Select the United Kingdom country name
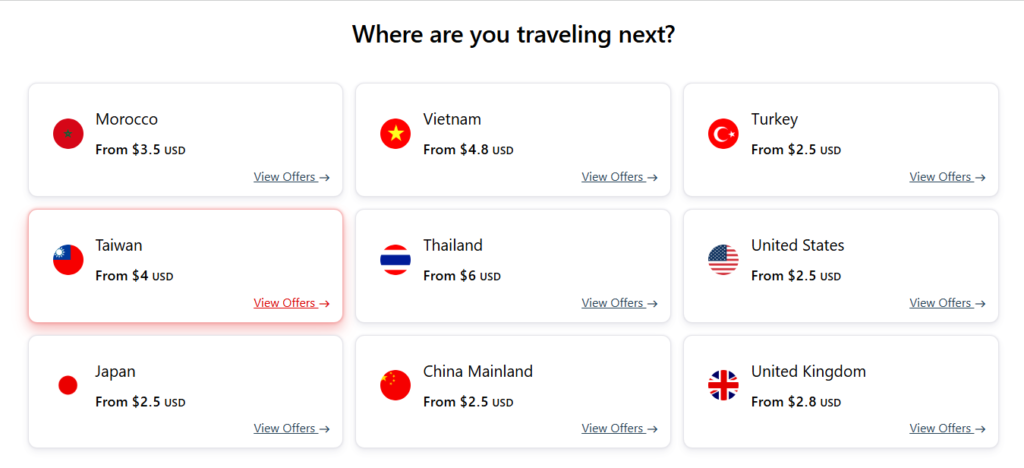The height and width of the screenshot is (468, 1024). [x=808, y=372]
